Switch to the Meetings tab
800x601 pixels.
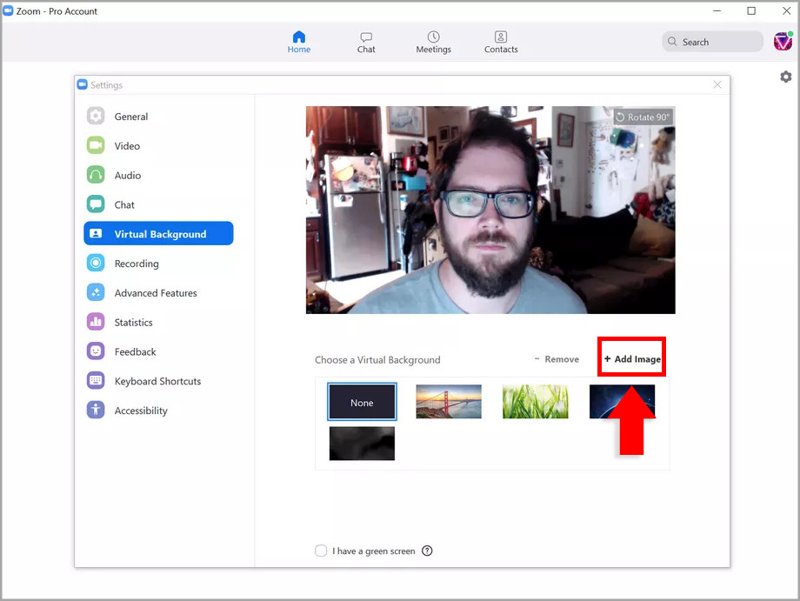[433, 42]
